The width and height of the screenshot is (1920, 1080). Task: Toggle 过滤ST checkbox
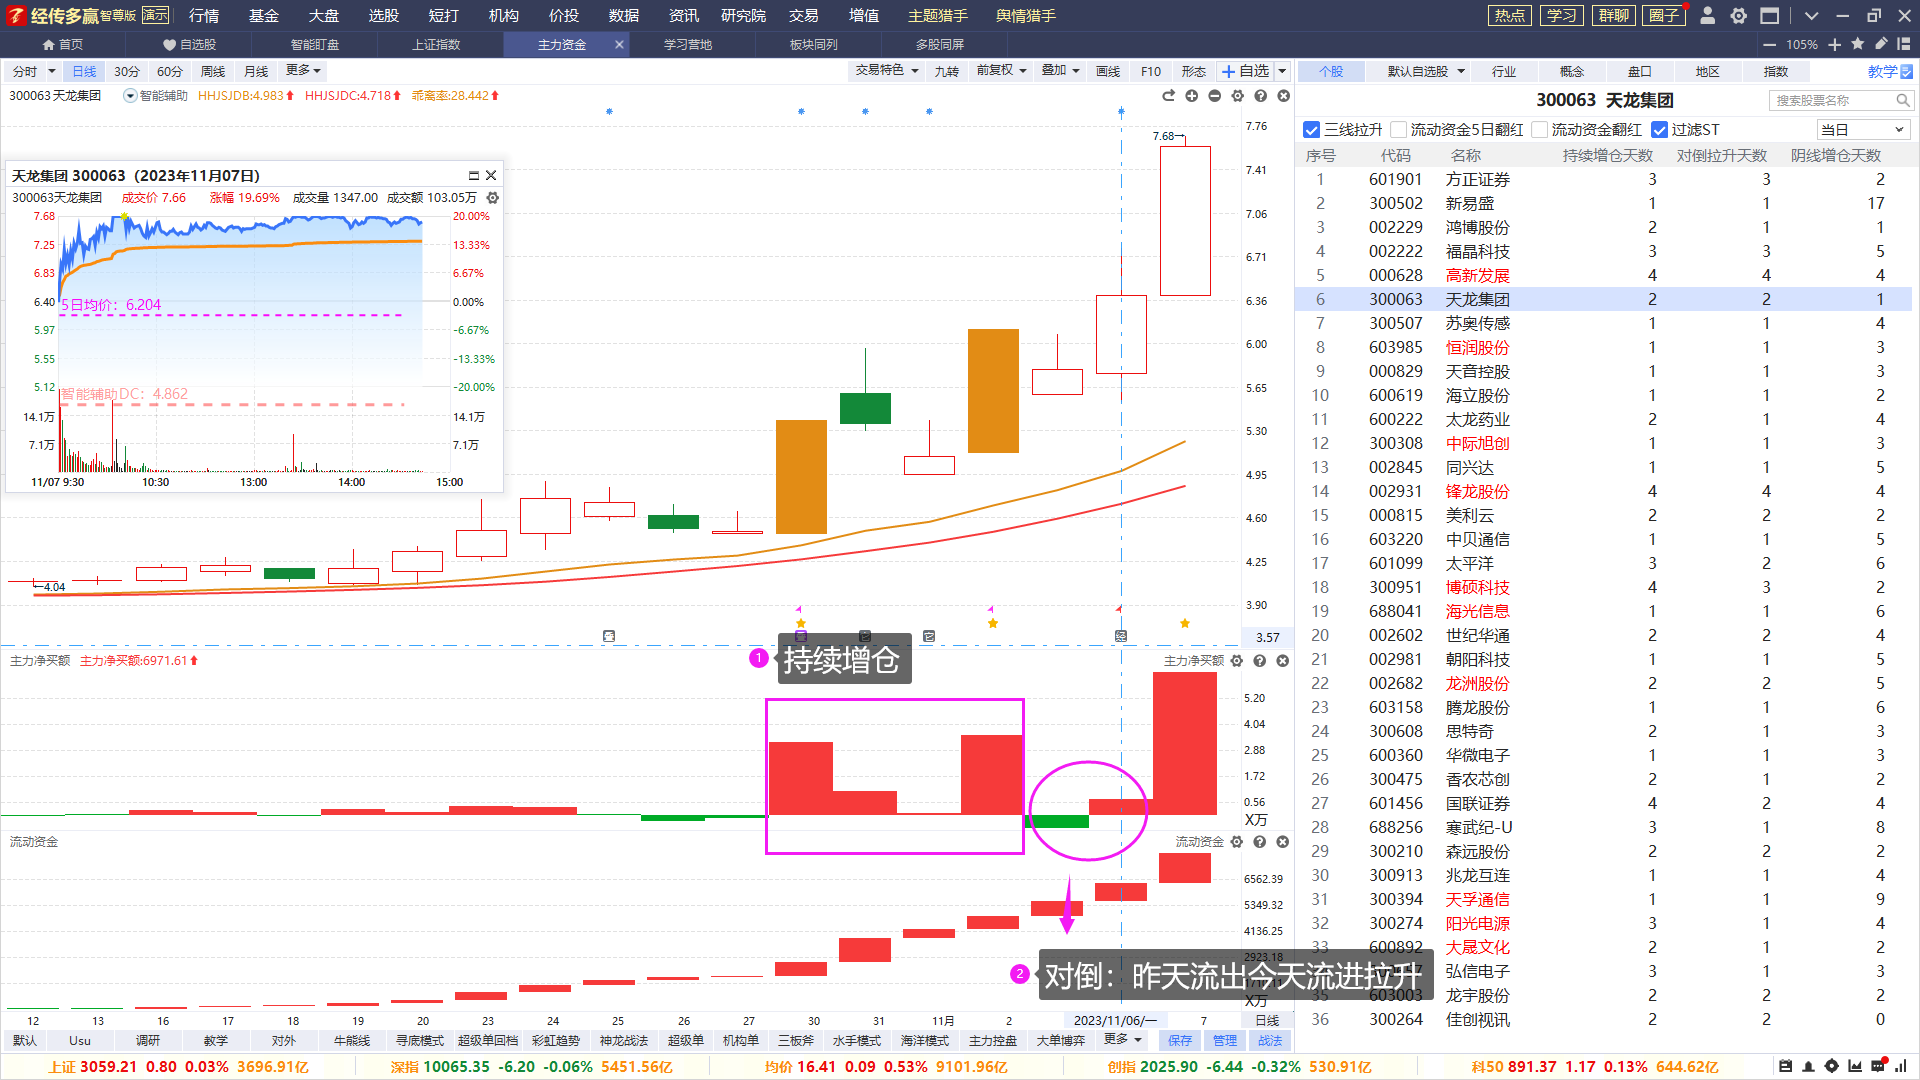tap(1660, 130)
